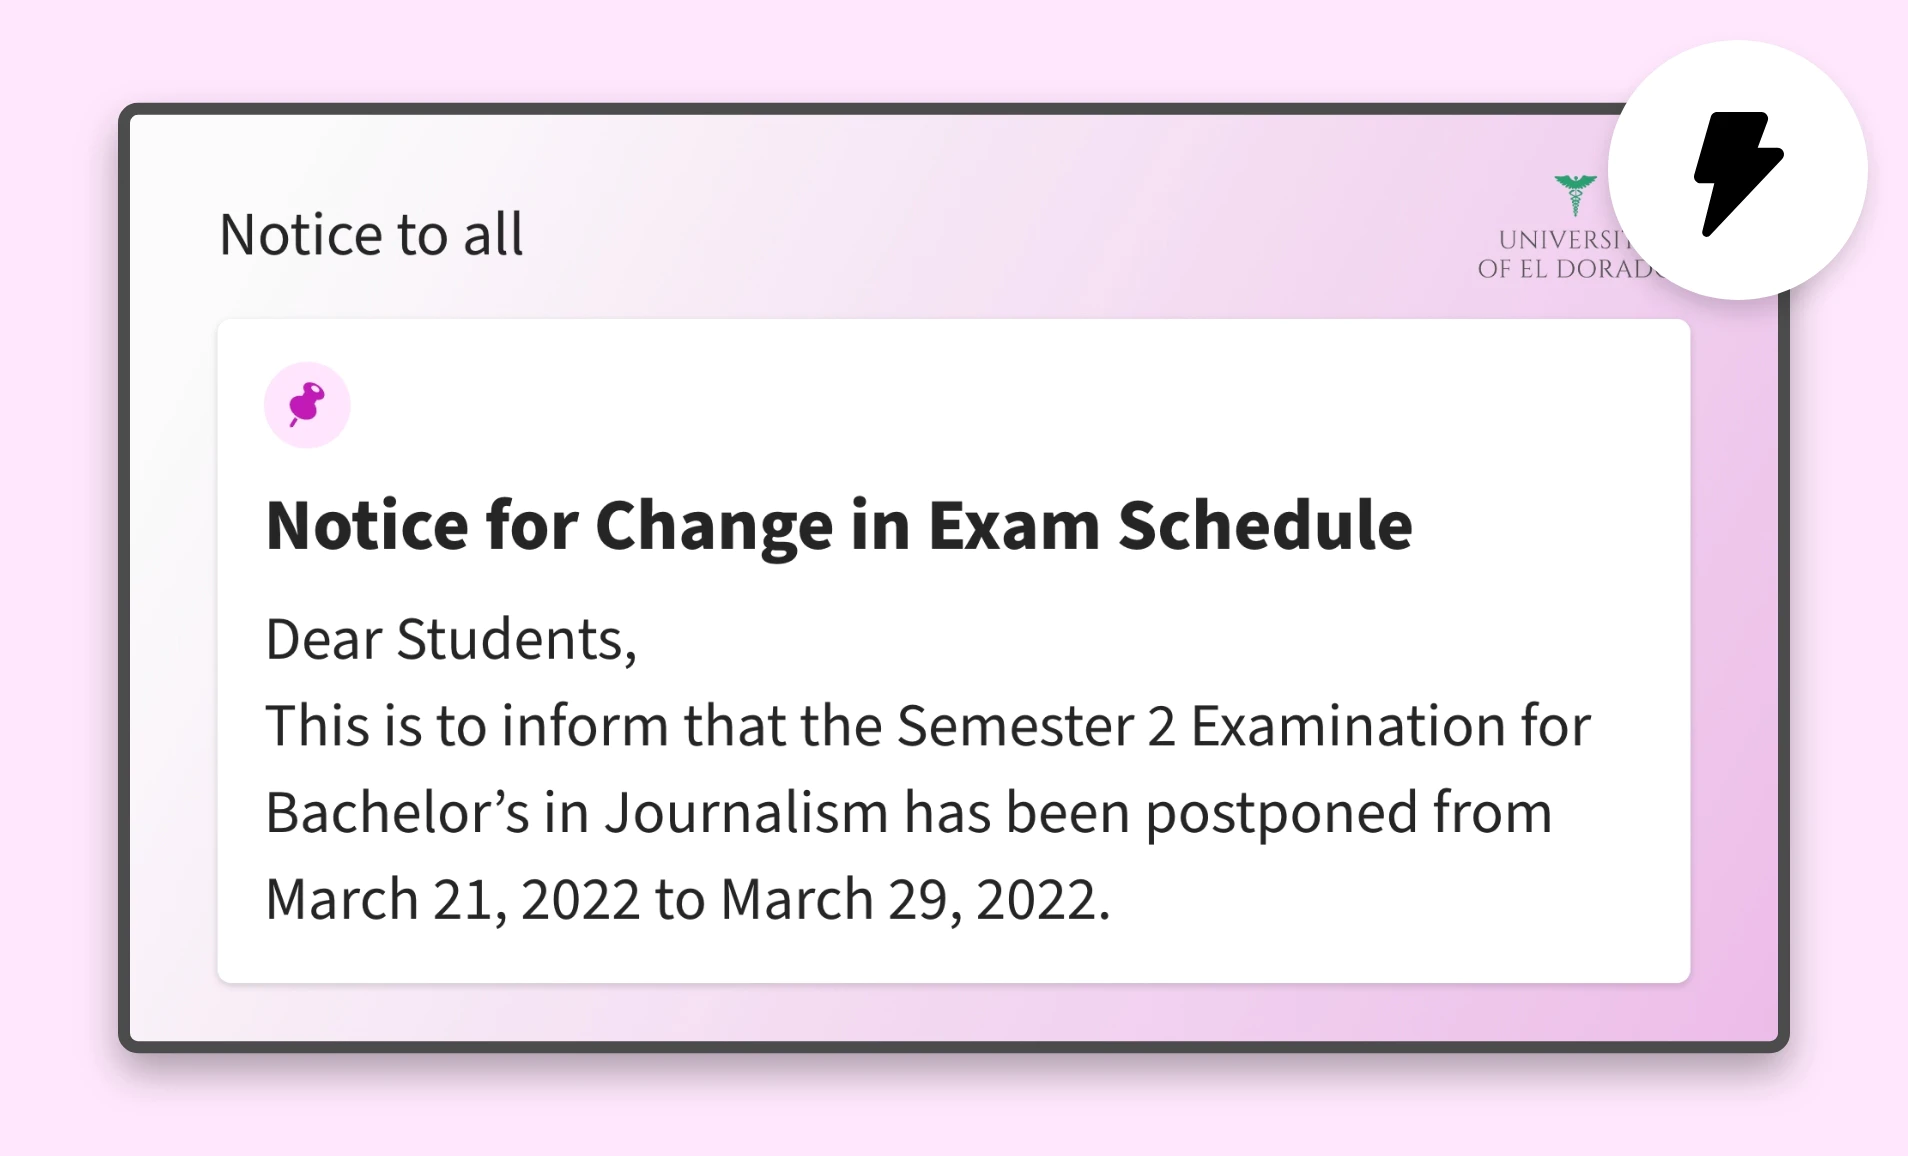
Task: Click the green caduceus university emblem
Action: pyautogui.click(x=1575, y=195)
